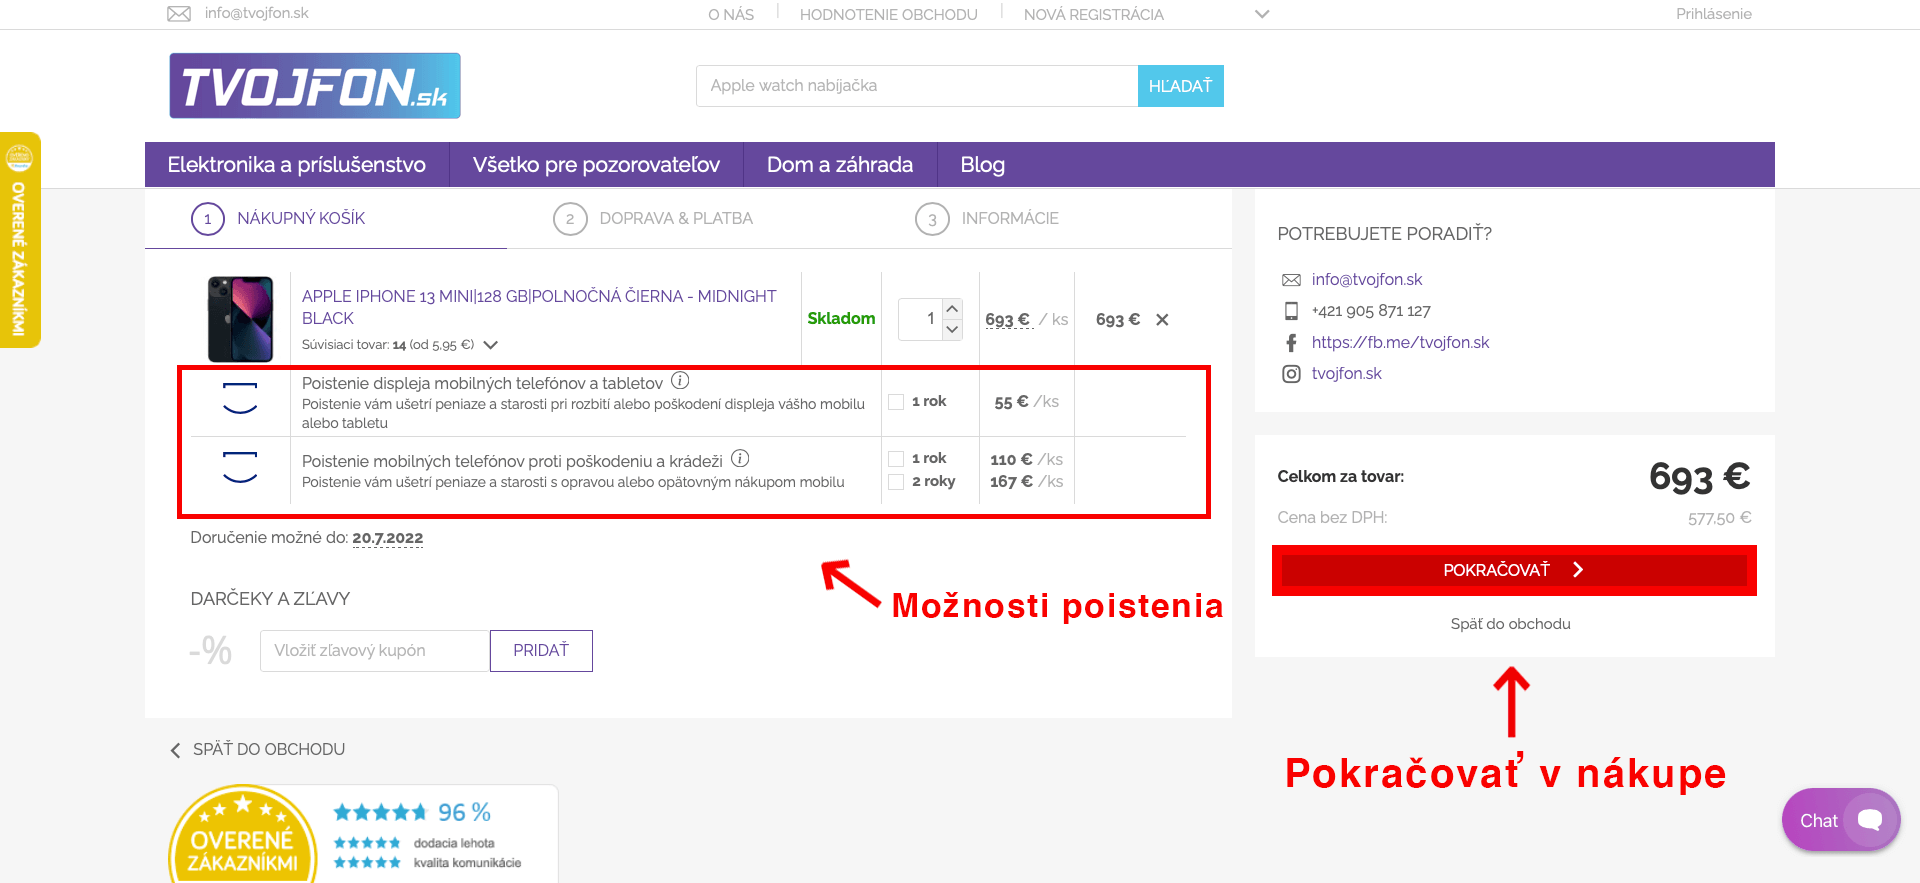Check 1 rok theft insurance for 110 €
1920x883 pixels.
(x=896, y=459)
